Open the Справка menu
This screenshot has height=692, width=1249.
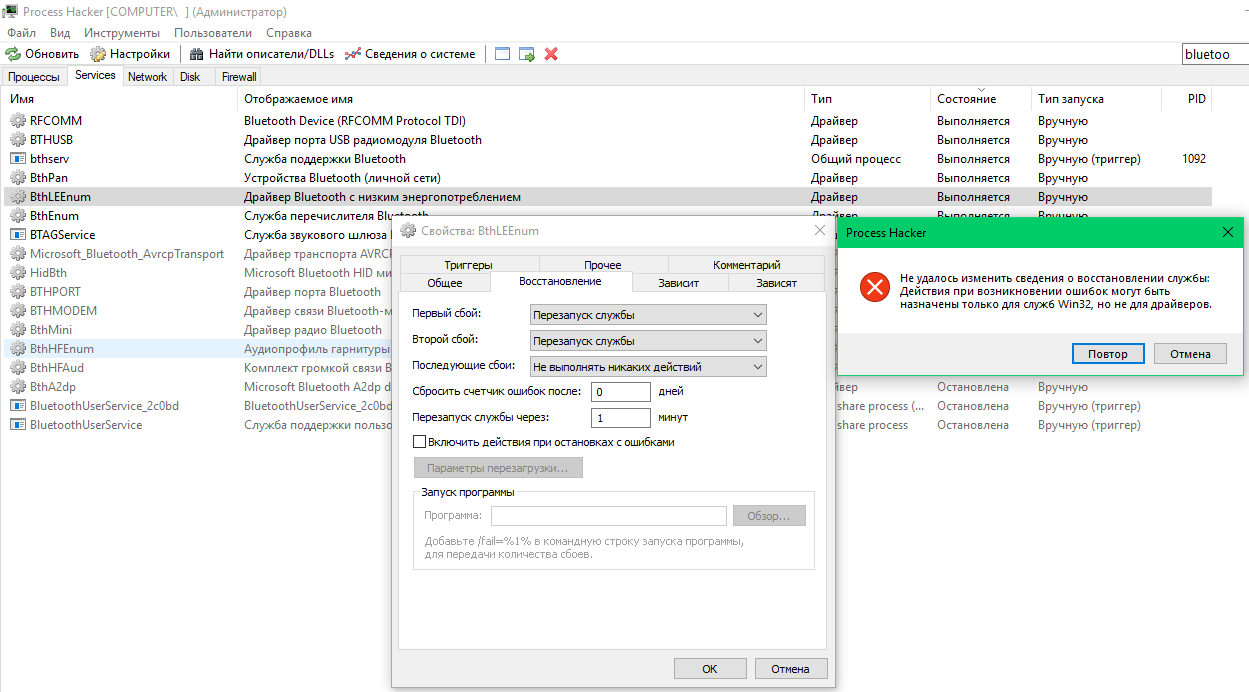pyautogui.click(x=289, y=33)
